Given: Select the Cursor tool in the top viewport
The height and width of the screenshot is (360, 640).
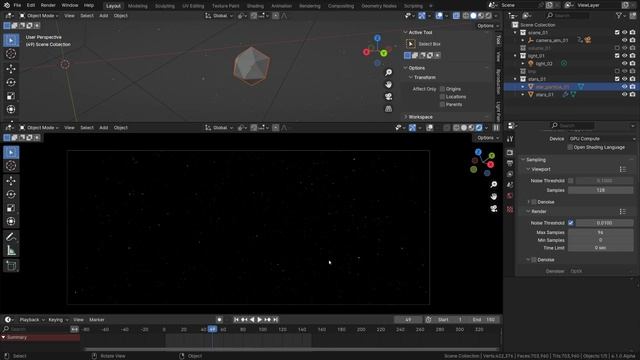Looking at the screenshot, I should pos(11,54).
